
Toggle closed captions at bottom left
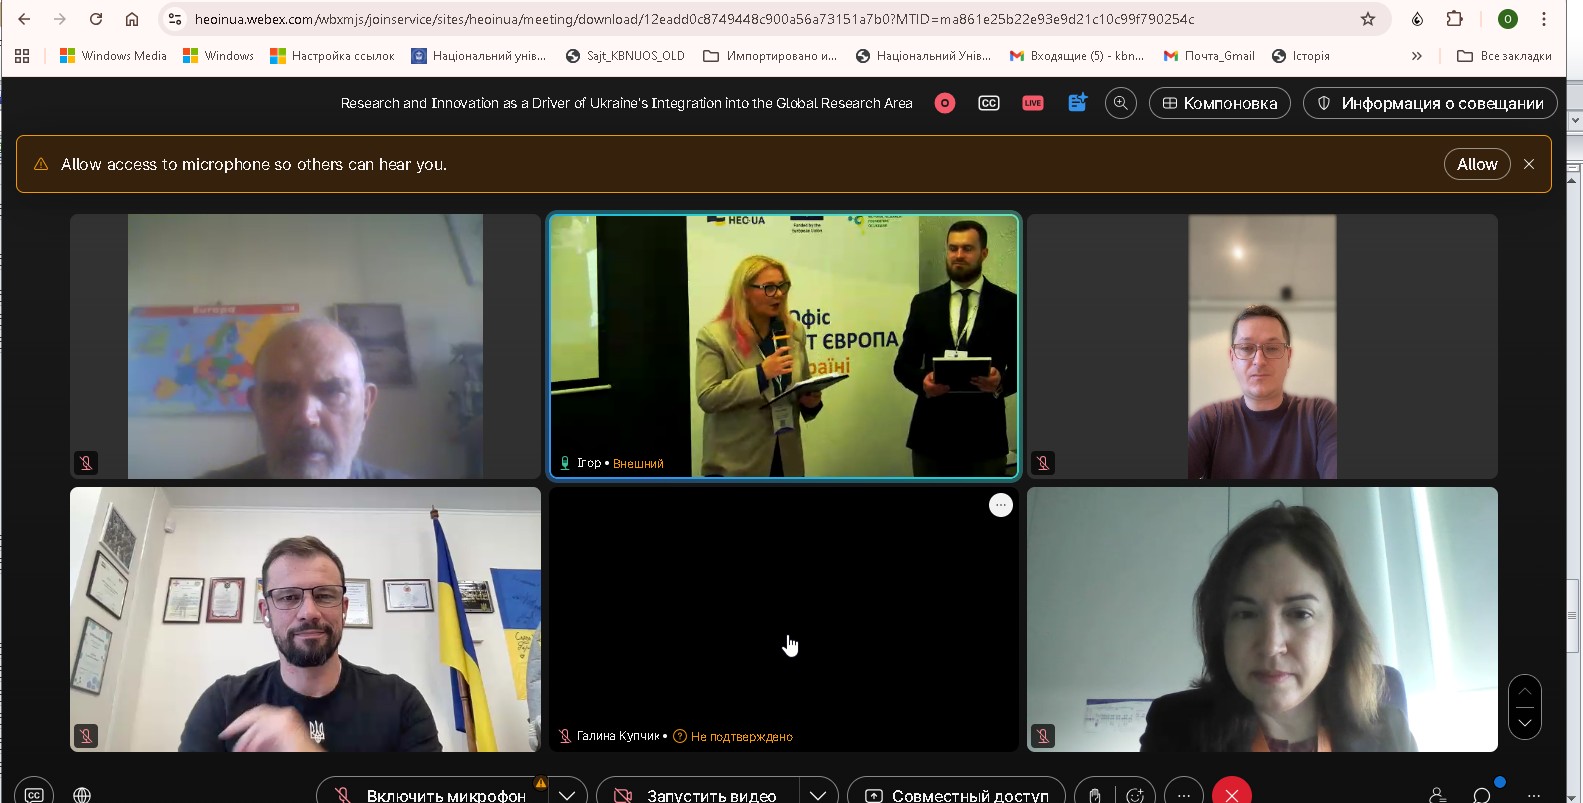pyautogui.click(x=34, y=794)
